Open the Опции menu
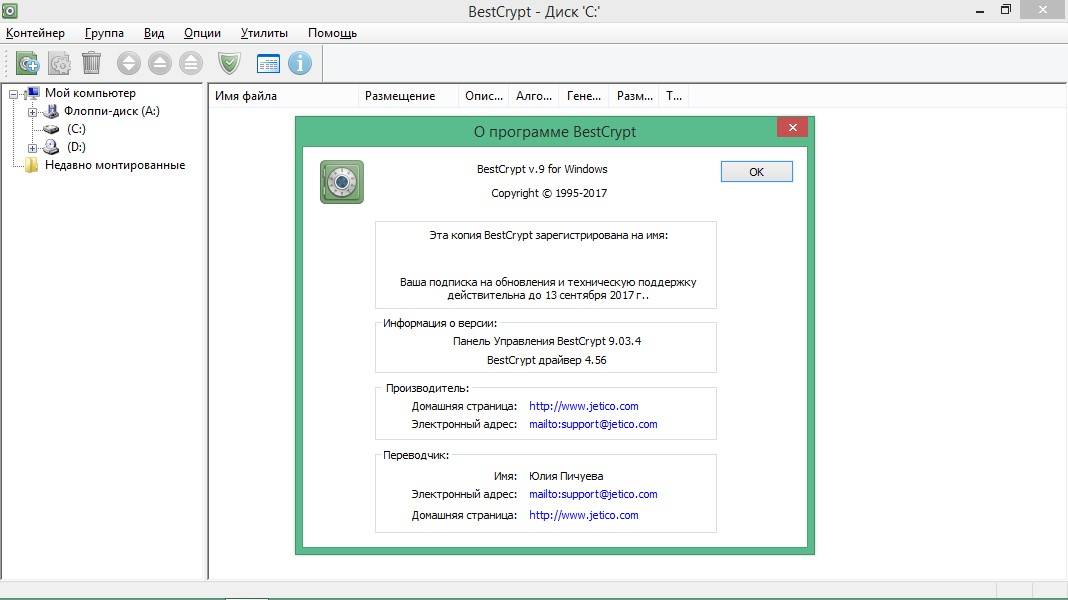The width and height of the screenshot is (1068, 600). 202,33
